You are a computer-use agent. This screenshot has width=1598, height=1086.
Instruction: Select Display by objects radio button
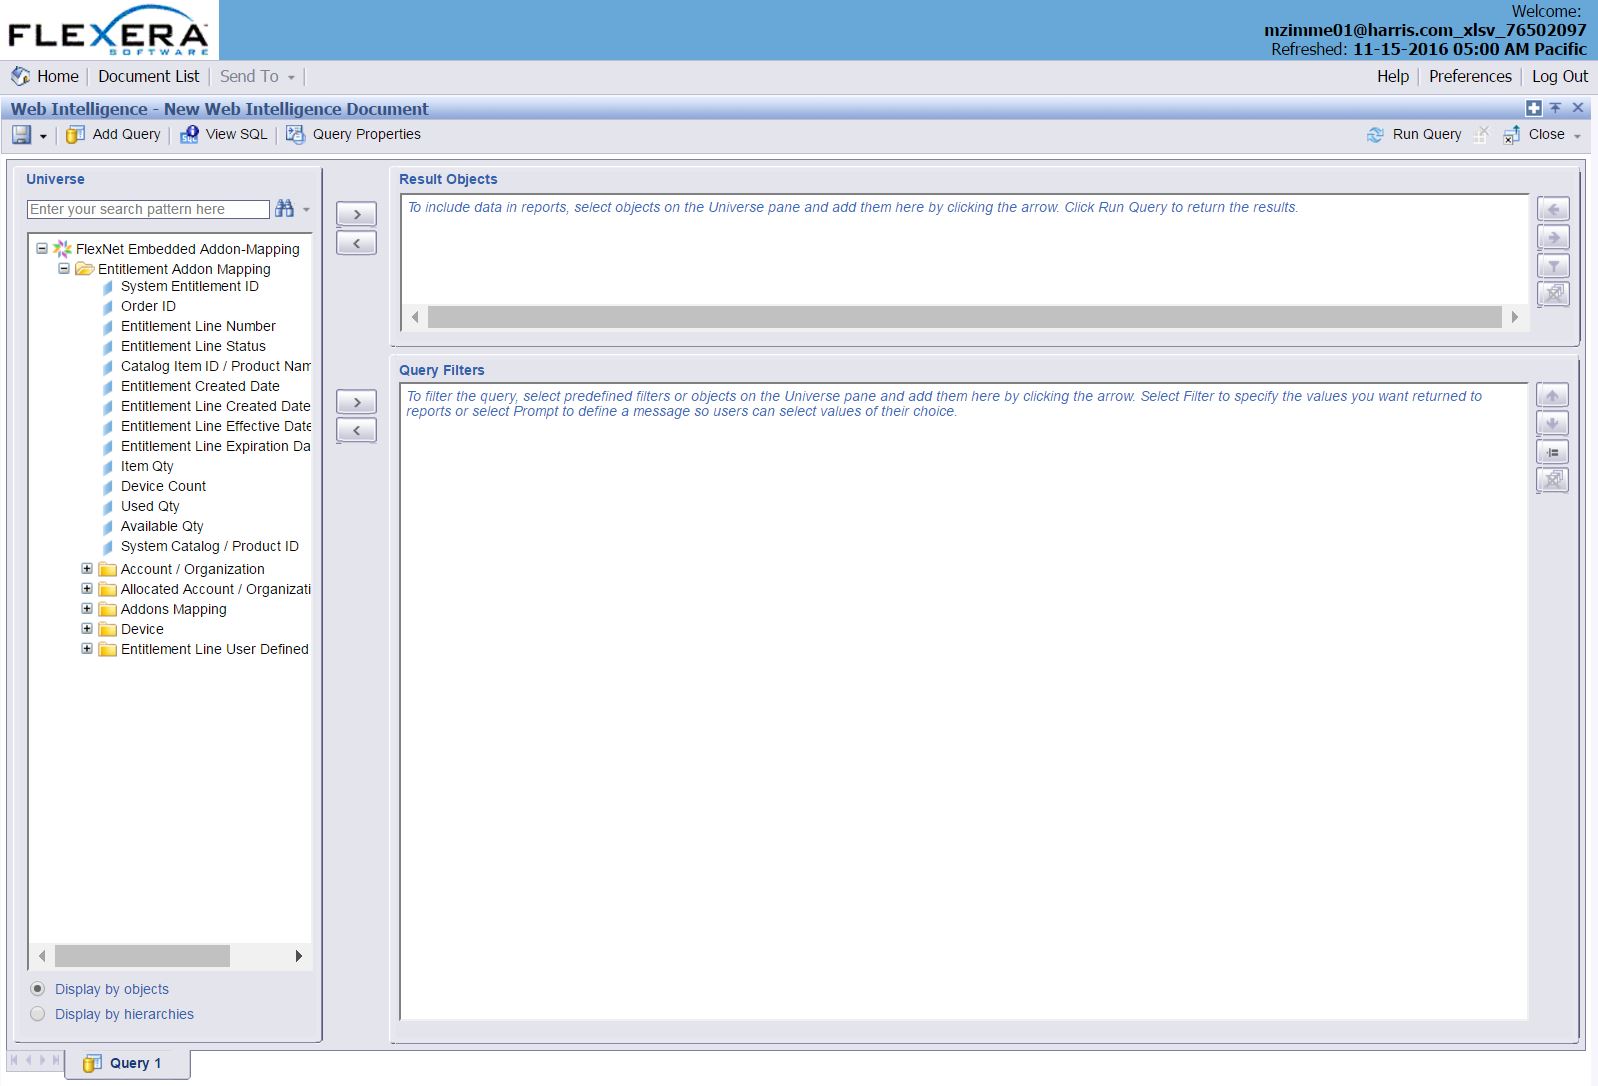[38, 989]
